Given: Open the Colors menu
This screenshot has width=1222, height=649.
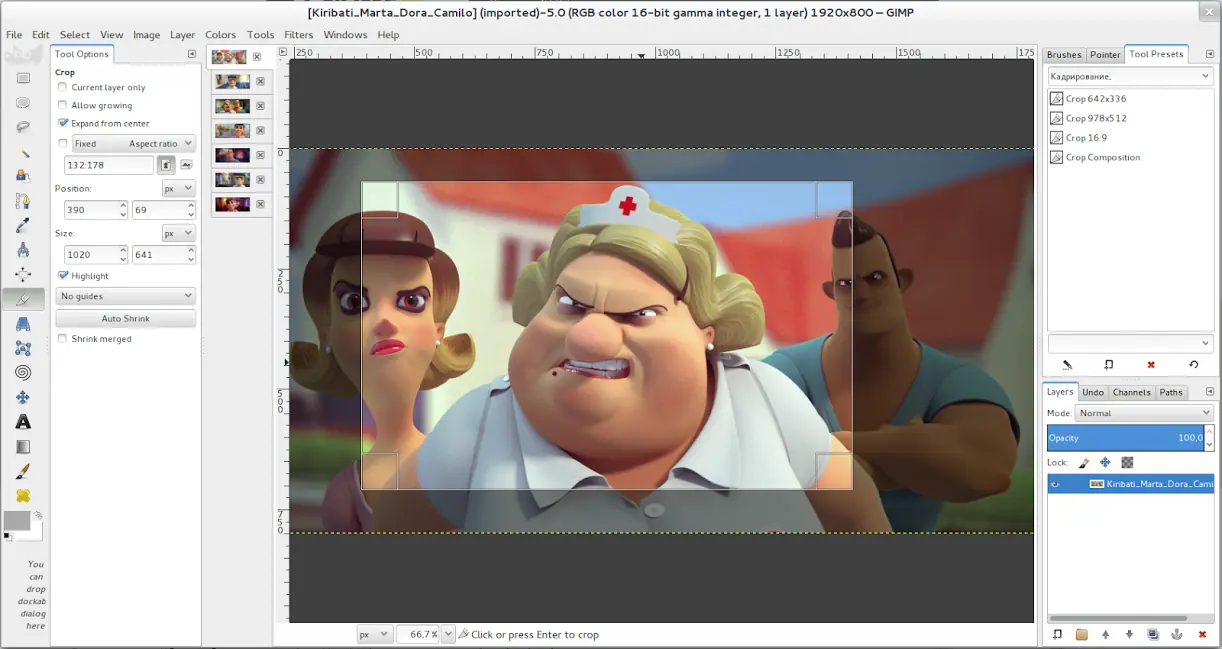Looking at the screenshot, I should click(x=220, y=34).
